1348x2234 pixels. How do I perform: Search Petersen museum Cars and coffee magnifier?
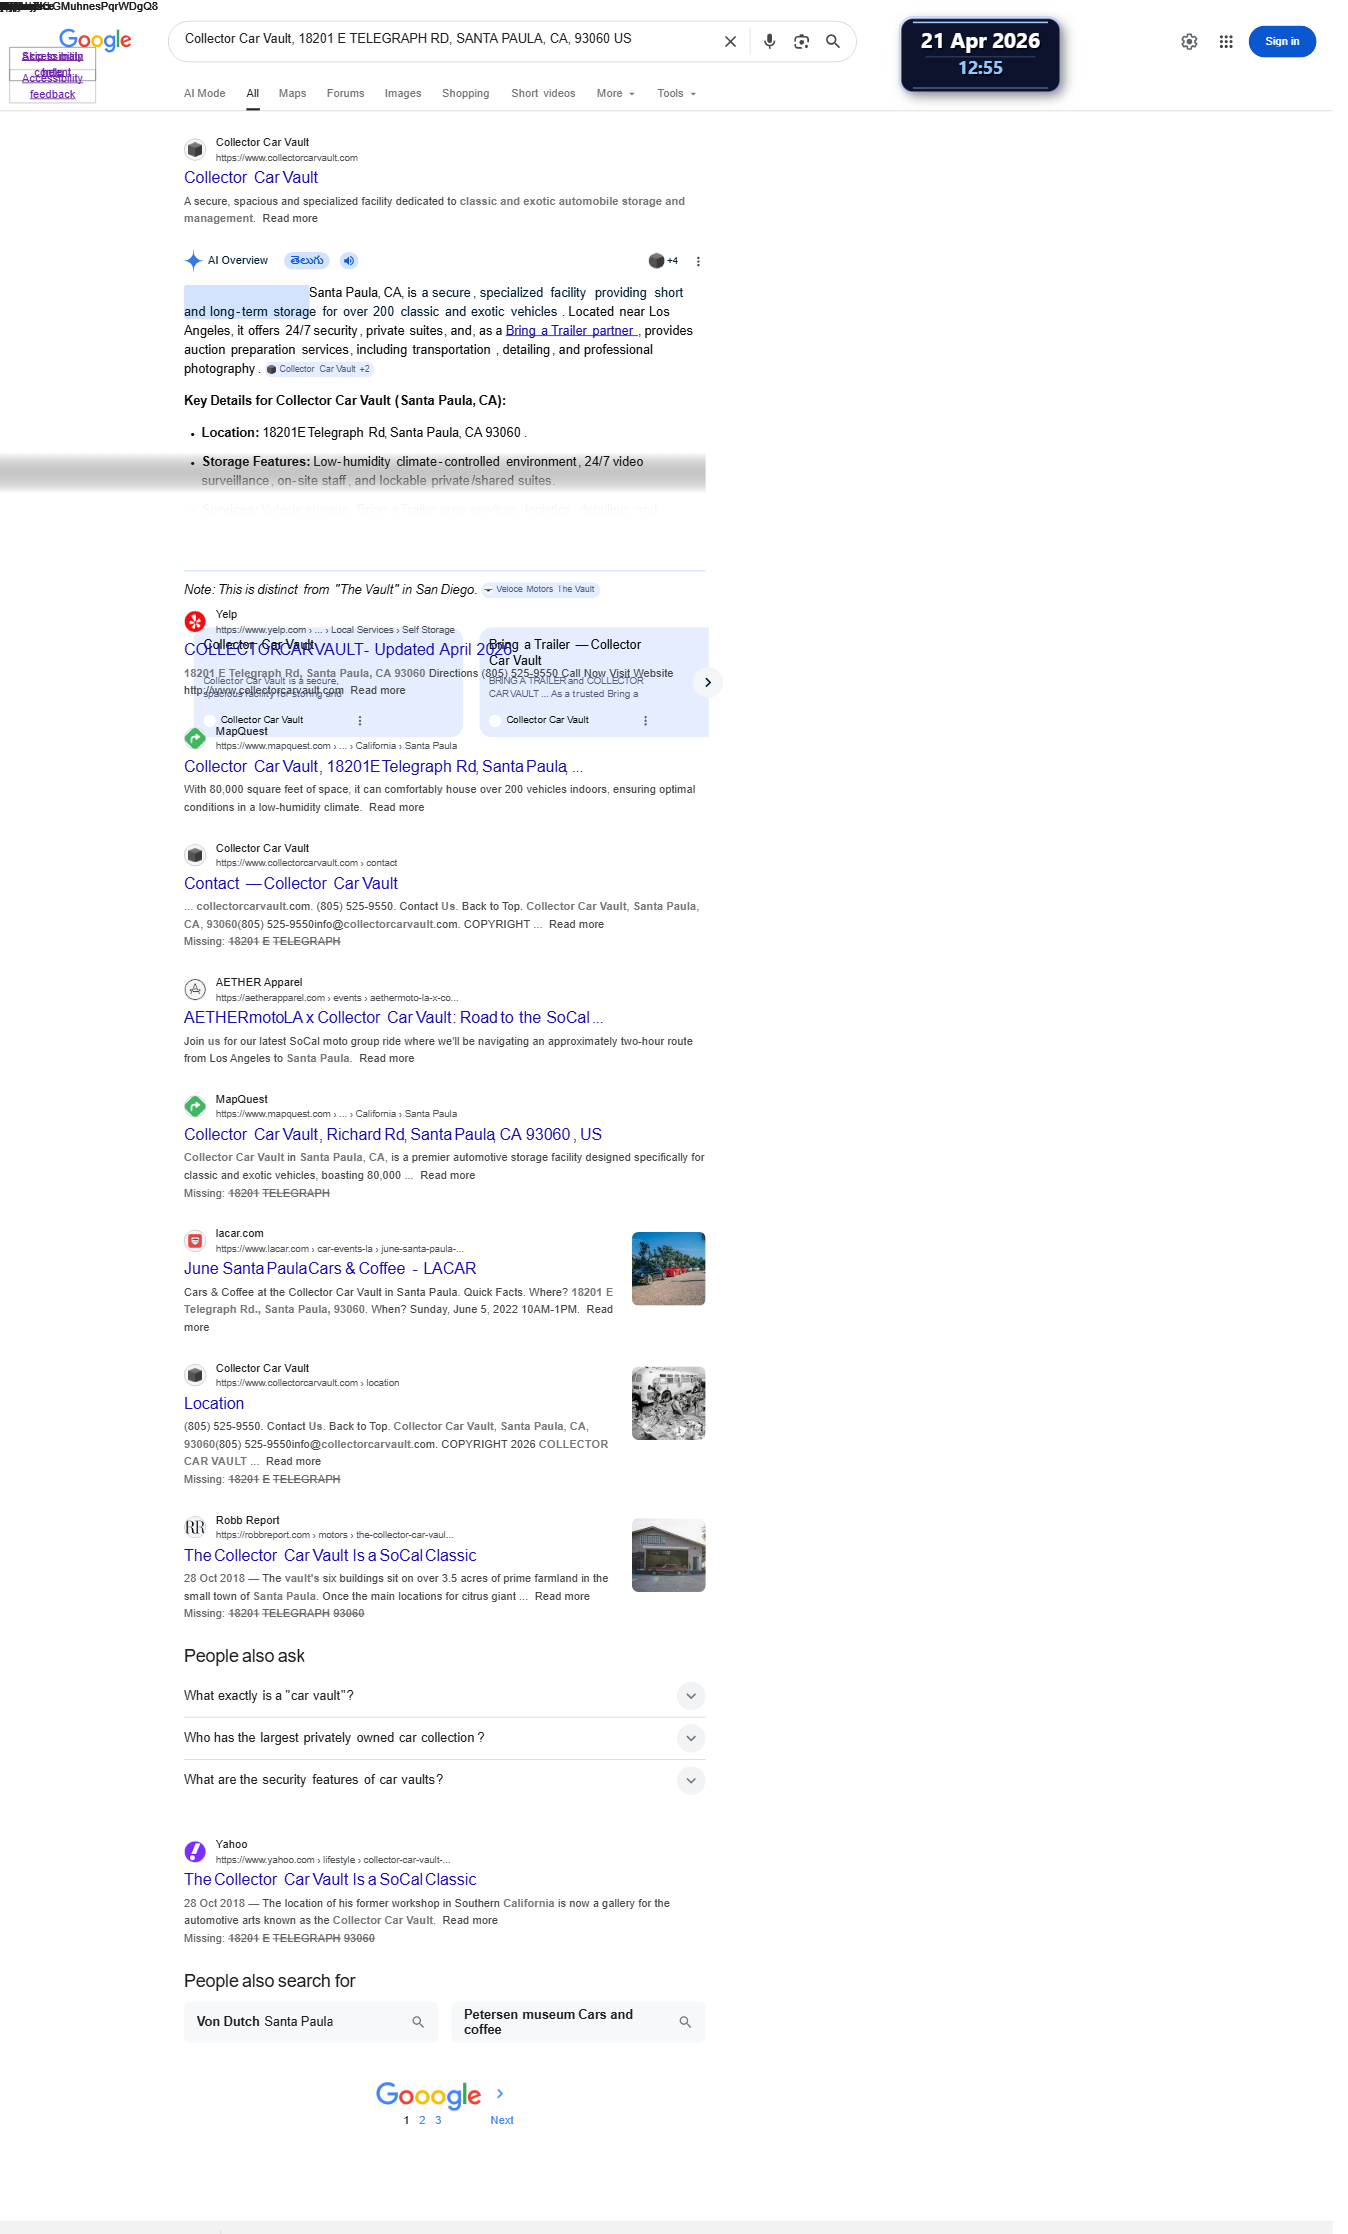click(x=685, y=2022)
